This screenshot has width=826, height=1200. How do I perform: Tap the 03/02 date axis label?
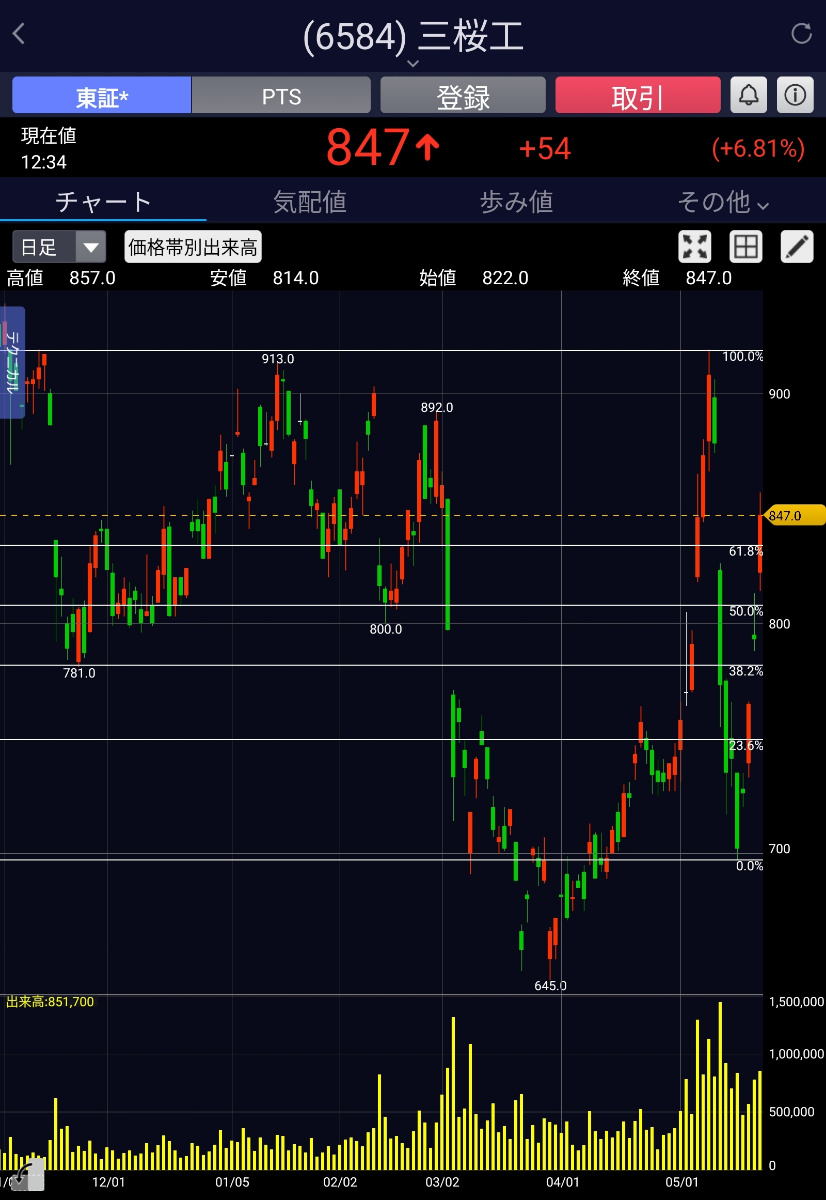(442, 1182)
